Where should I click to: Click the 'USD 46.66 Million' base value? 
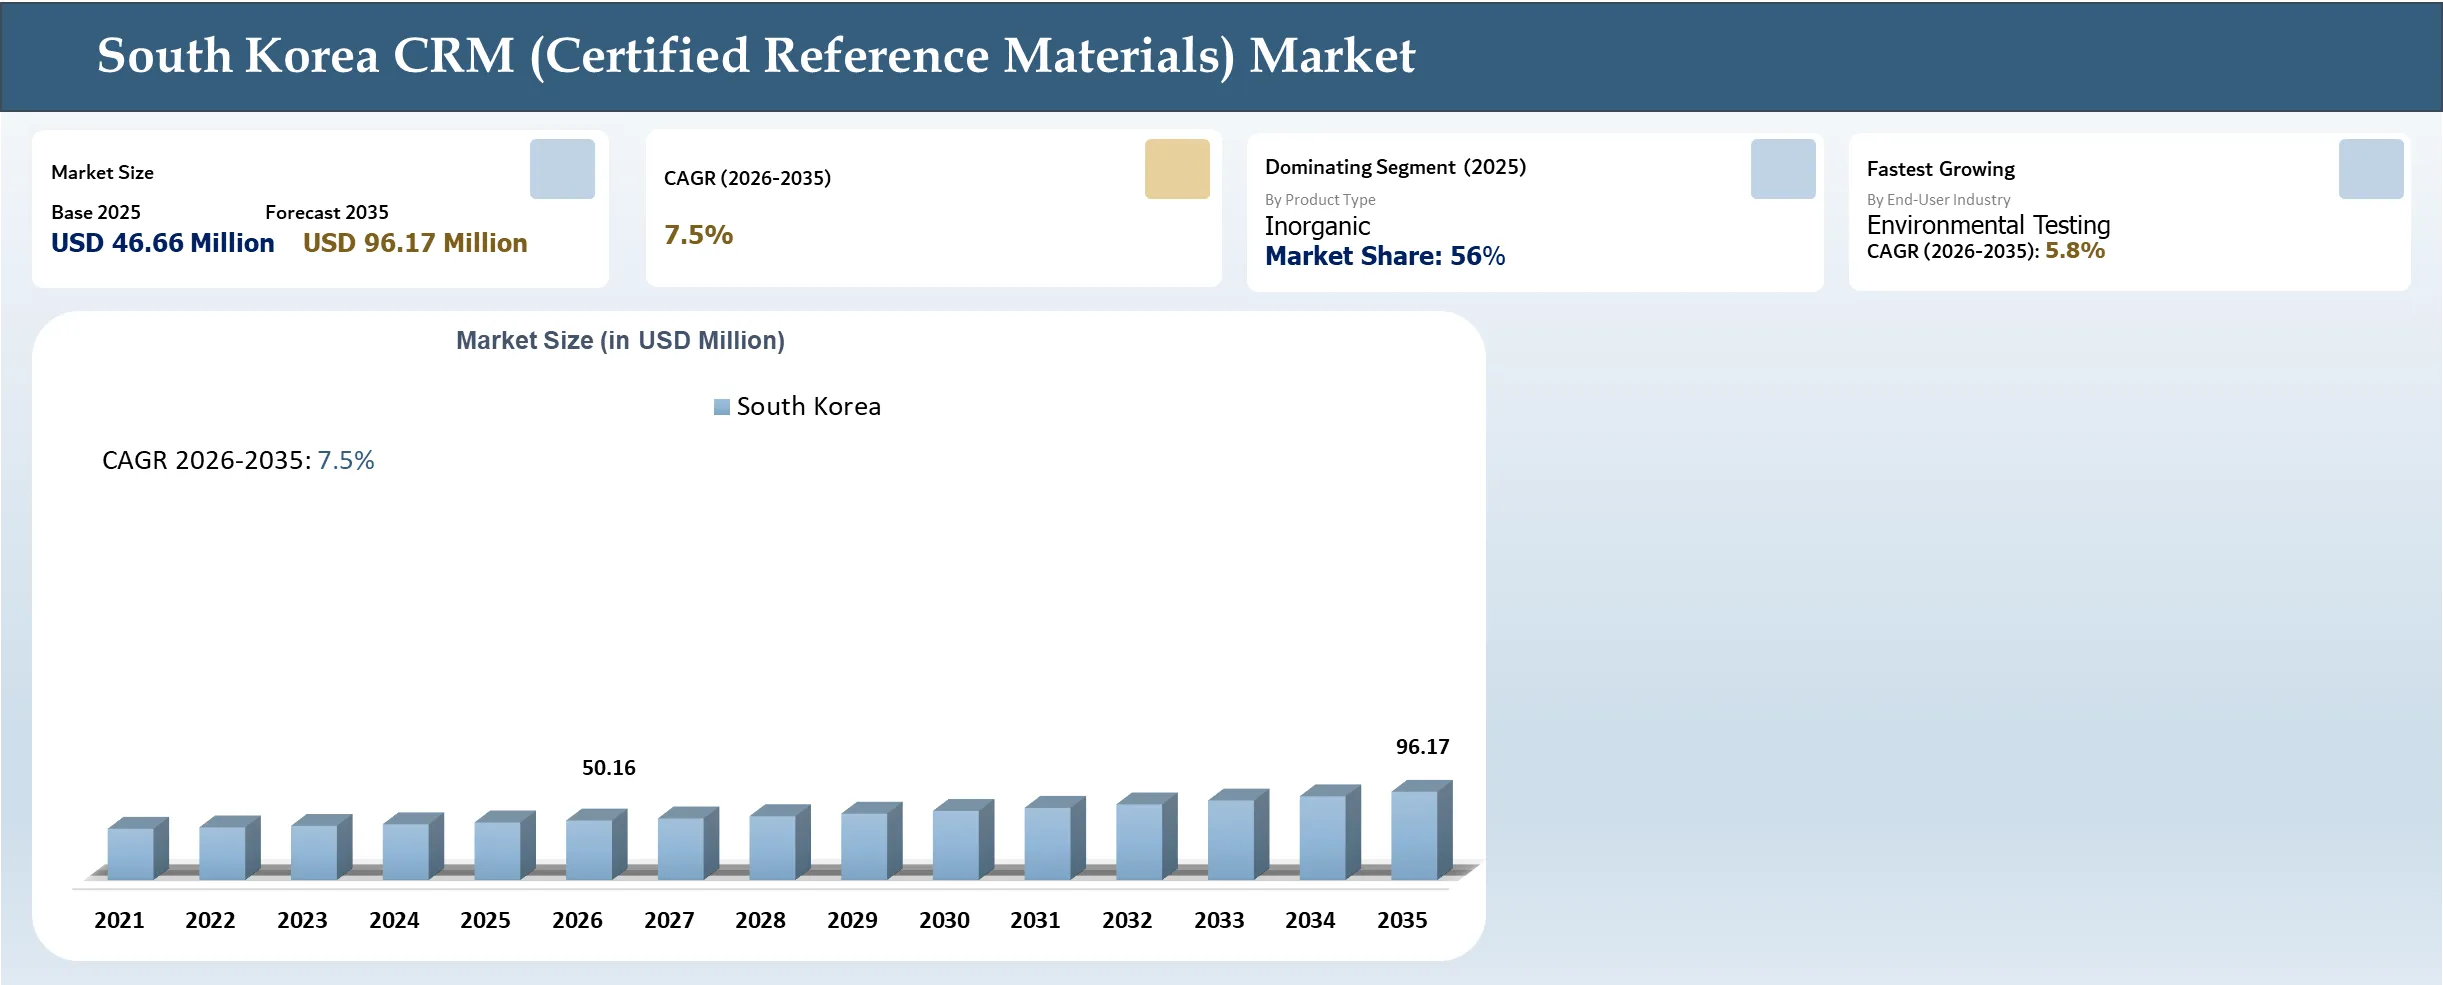163,243
